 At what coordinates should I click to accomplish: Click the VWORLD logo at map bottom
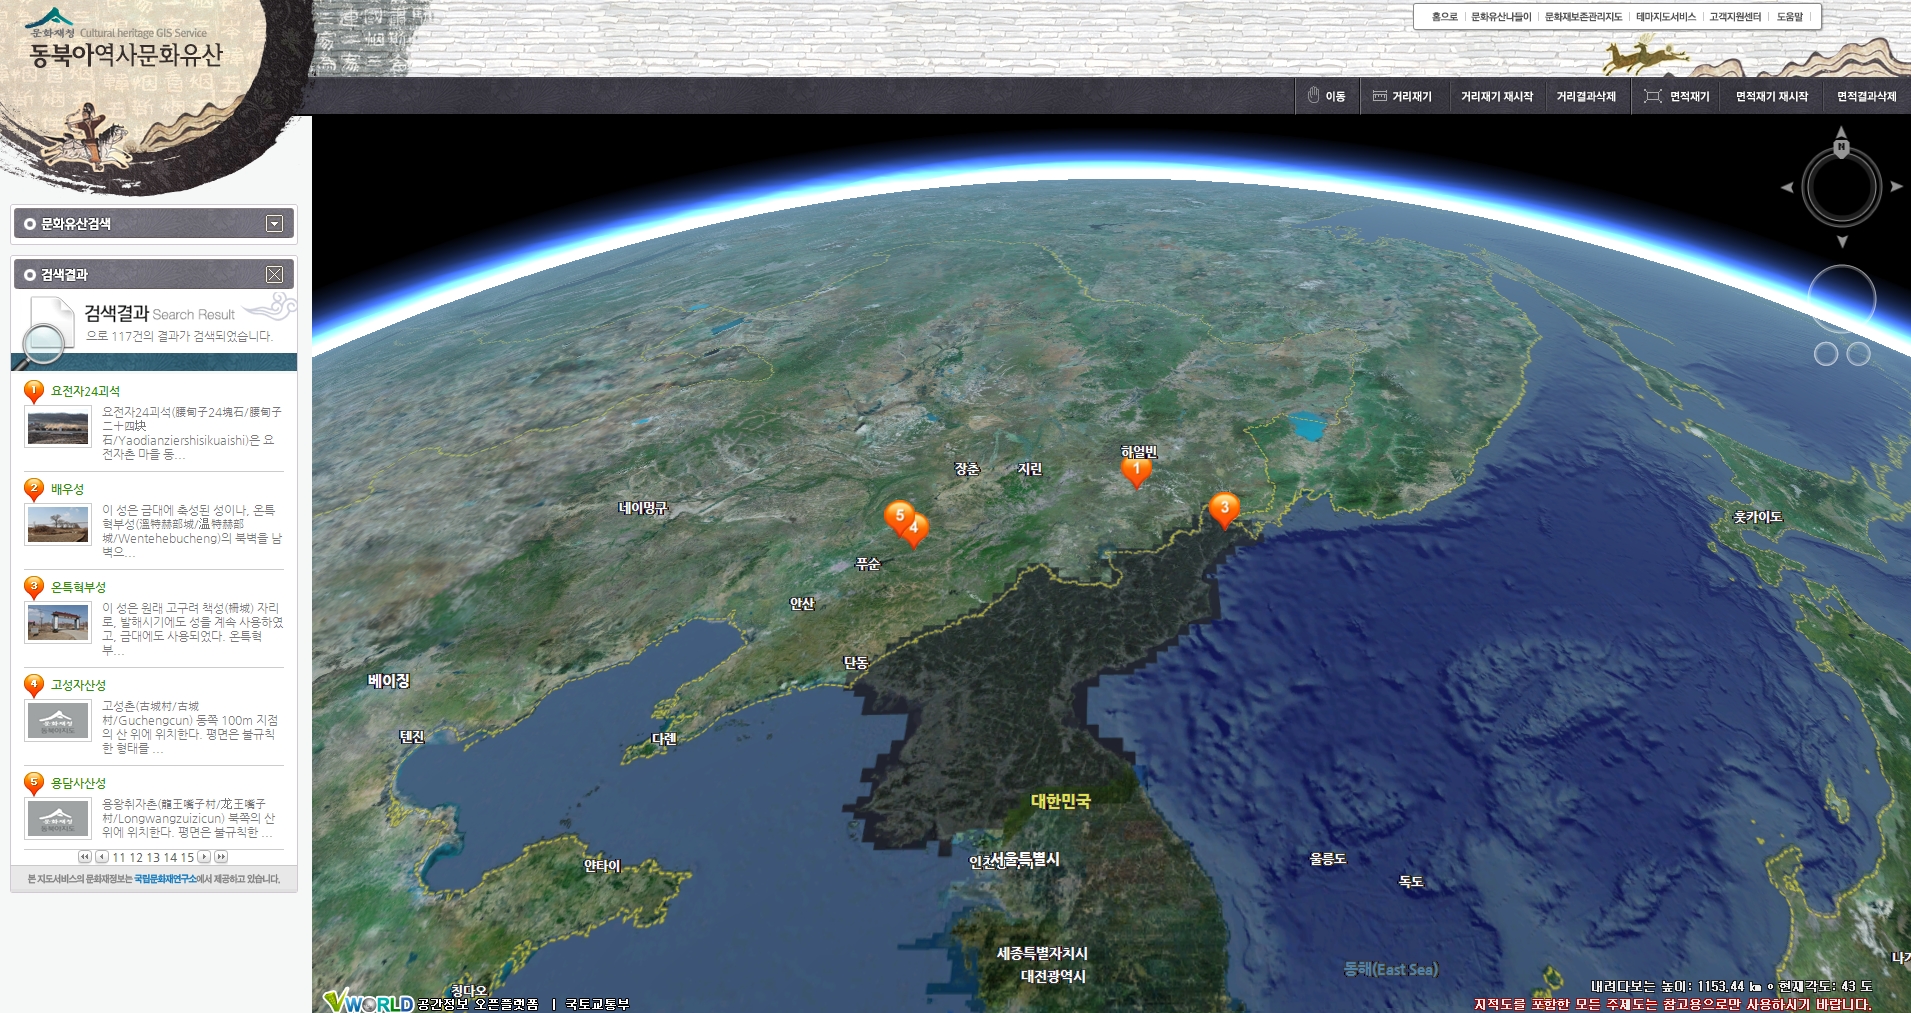pyautogui.click(x=368, y=1001)
